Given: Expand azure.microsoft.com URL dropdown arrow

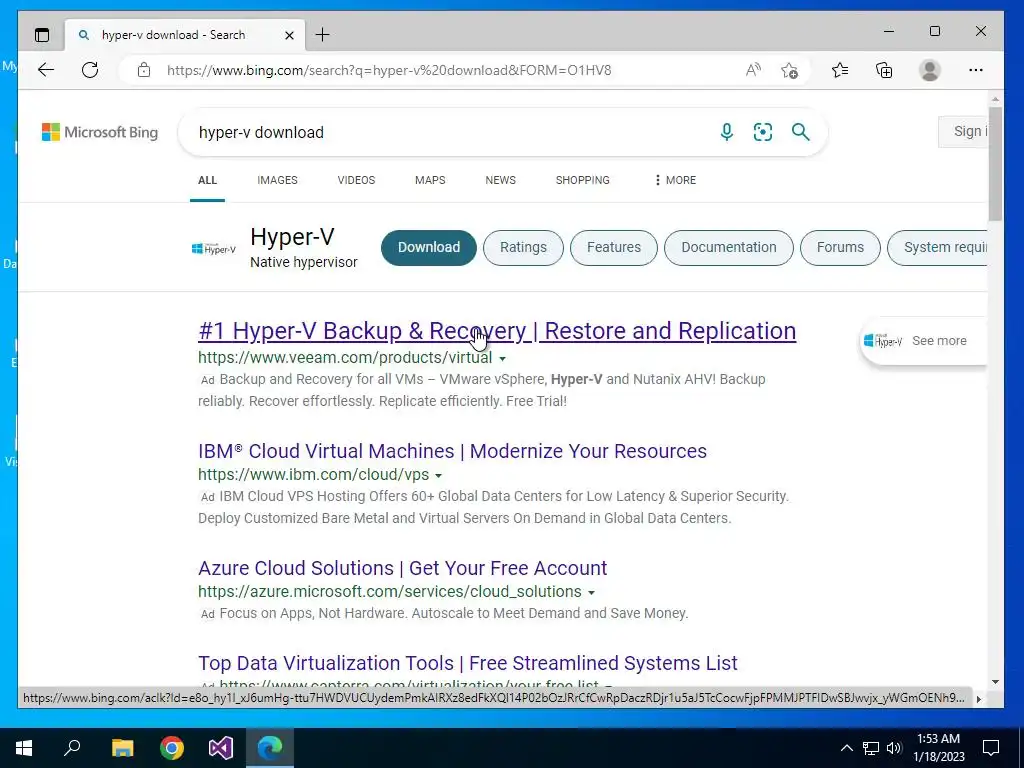Looking at the screenshot, I should coord(591,592).
